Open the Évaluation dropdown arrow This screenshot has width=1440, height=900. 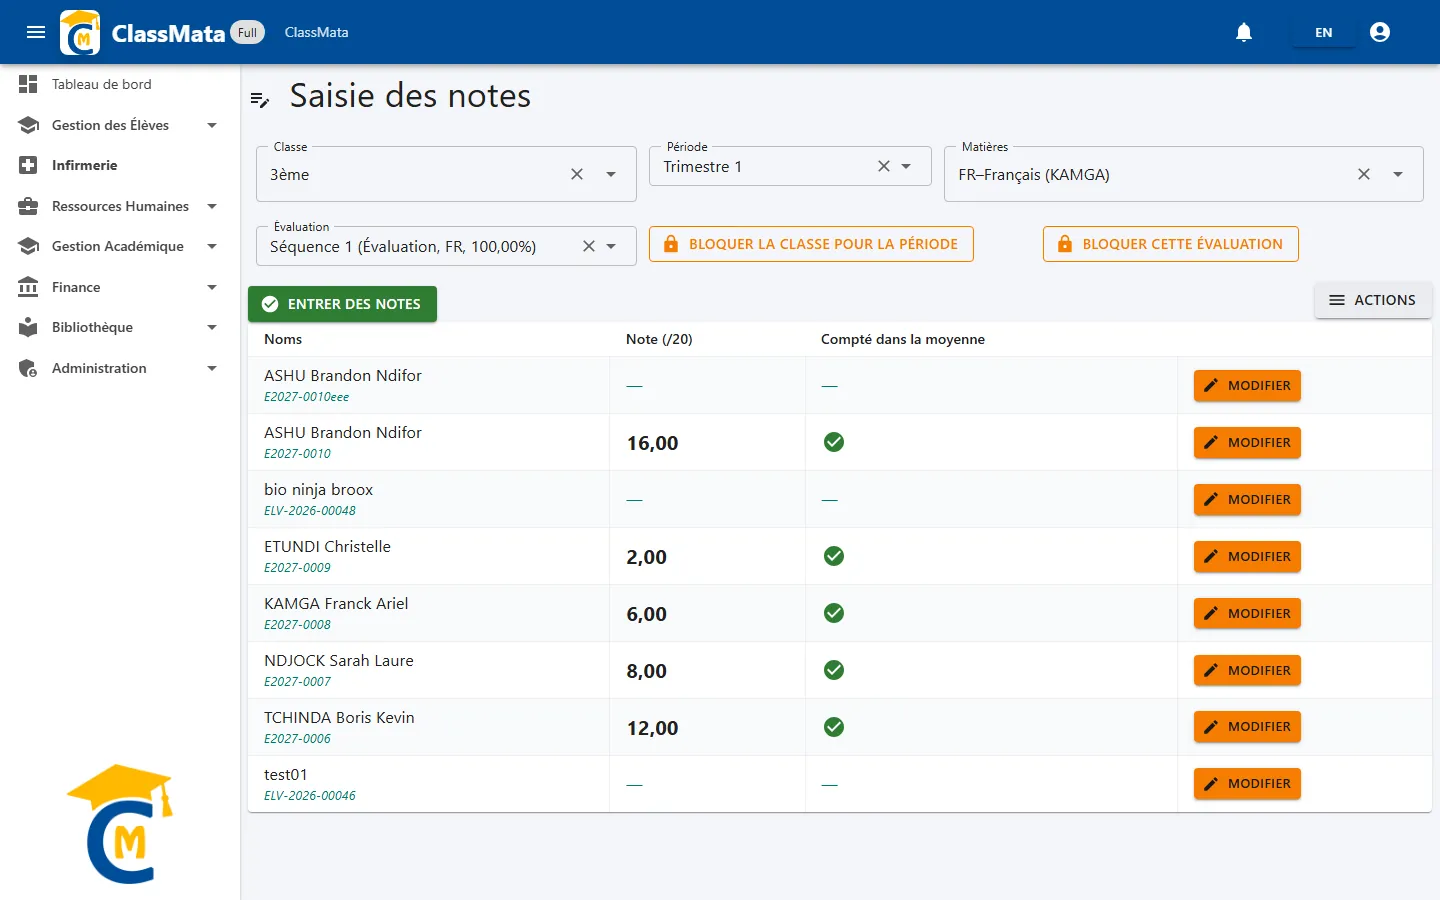point(611,246)
